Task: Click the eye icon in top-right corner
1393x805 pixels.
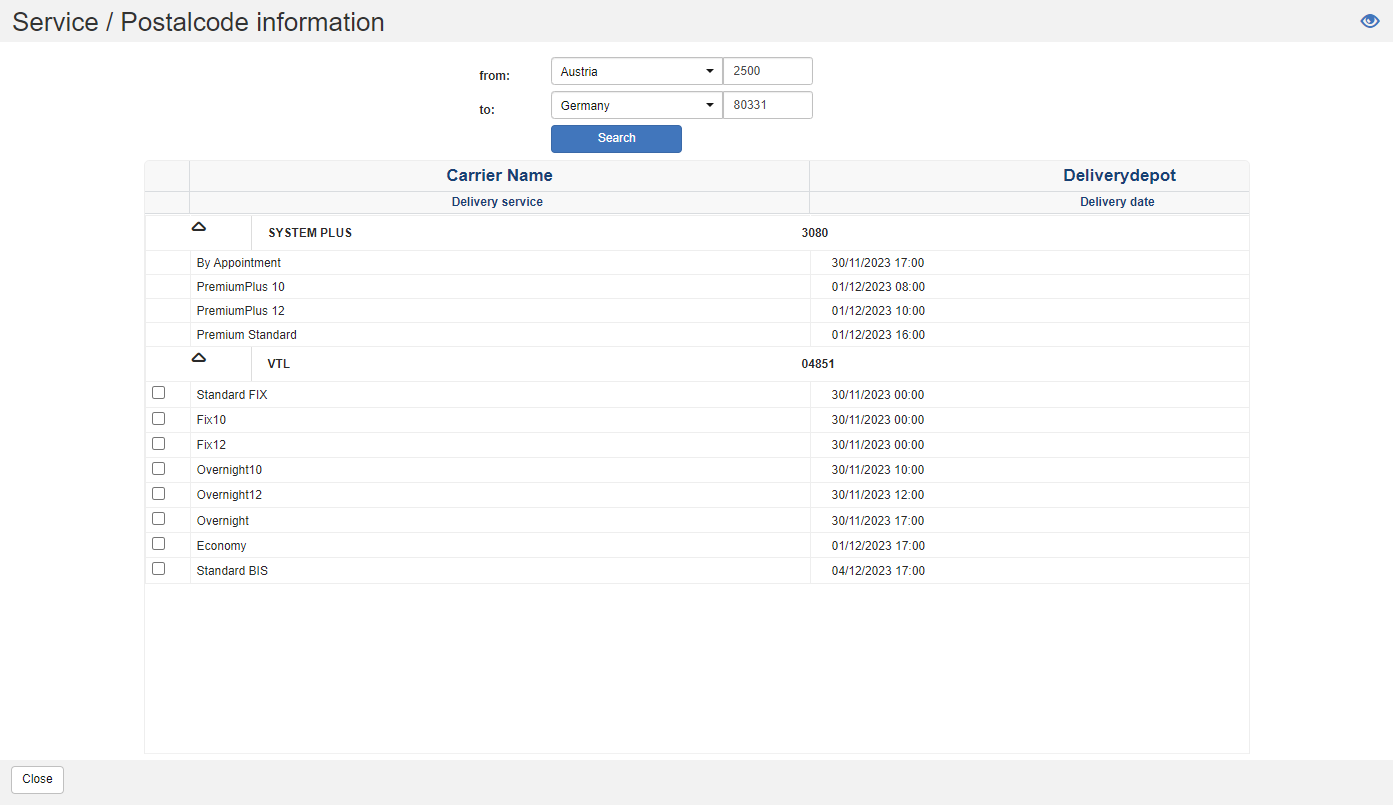Action: (x=1369, y=21)
